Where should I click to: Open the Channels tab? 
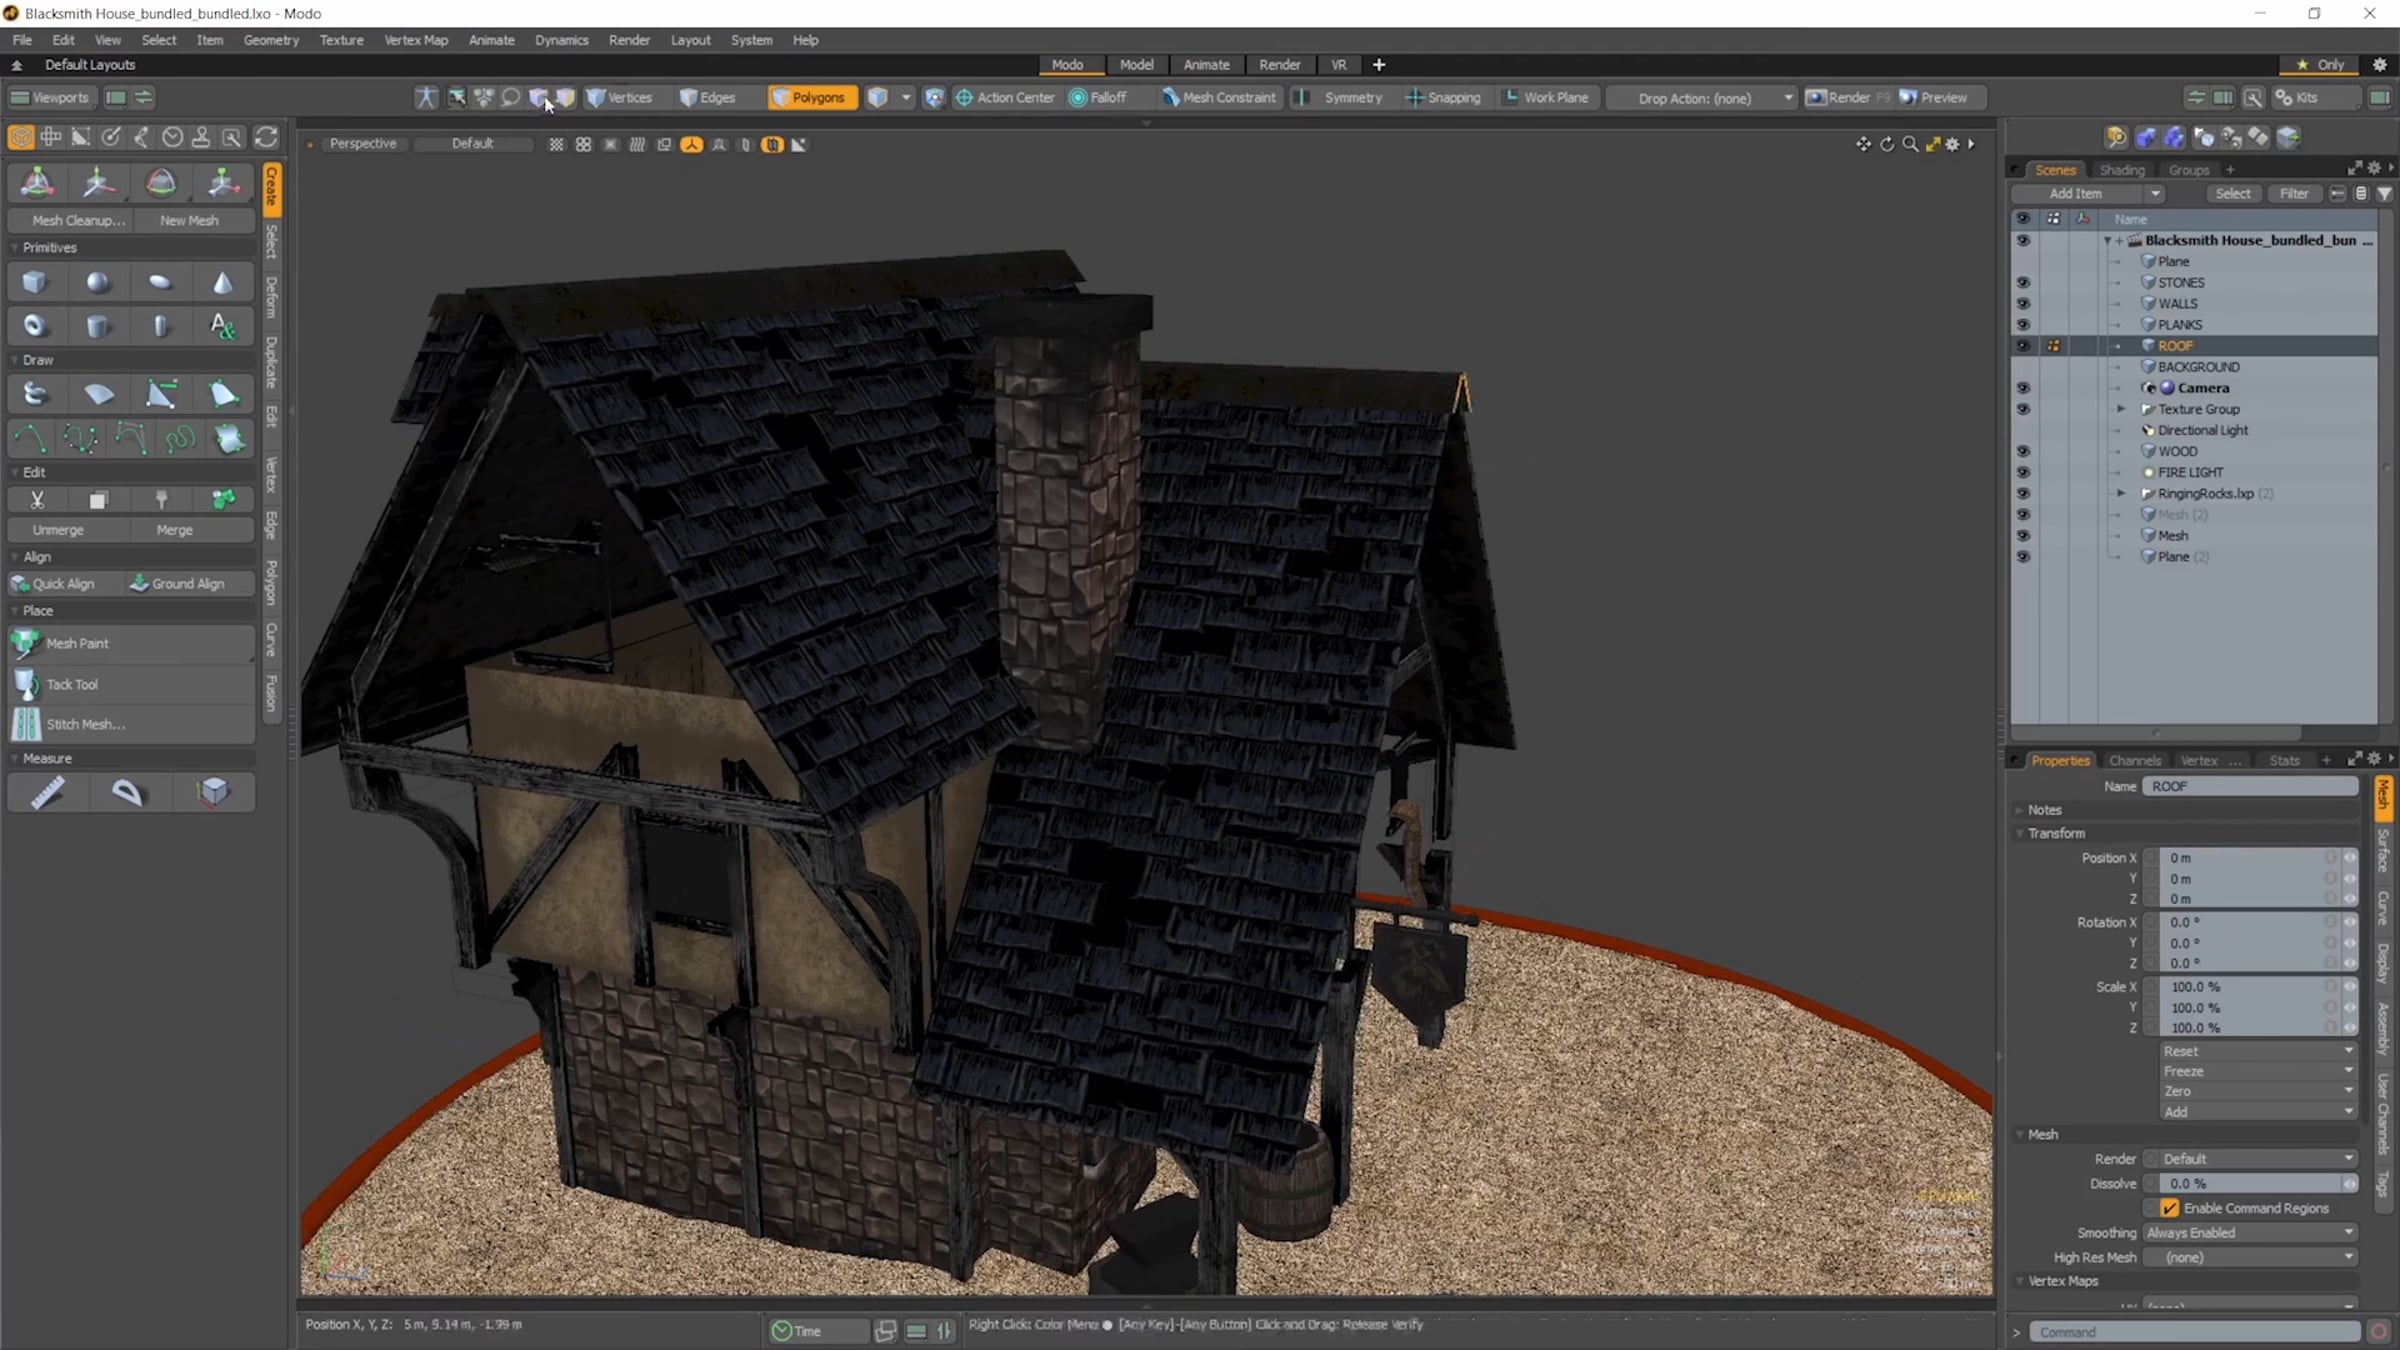(2135, 761)
